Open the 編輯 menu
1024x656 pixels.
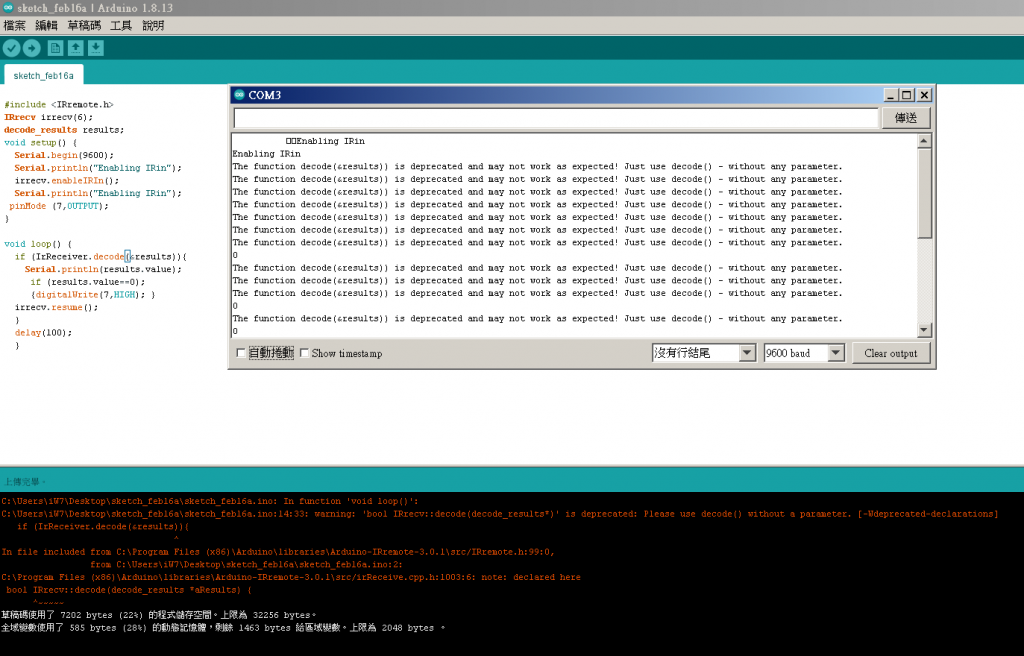click(46, 25)
